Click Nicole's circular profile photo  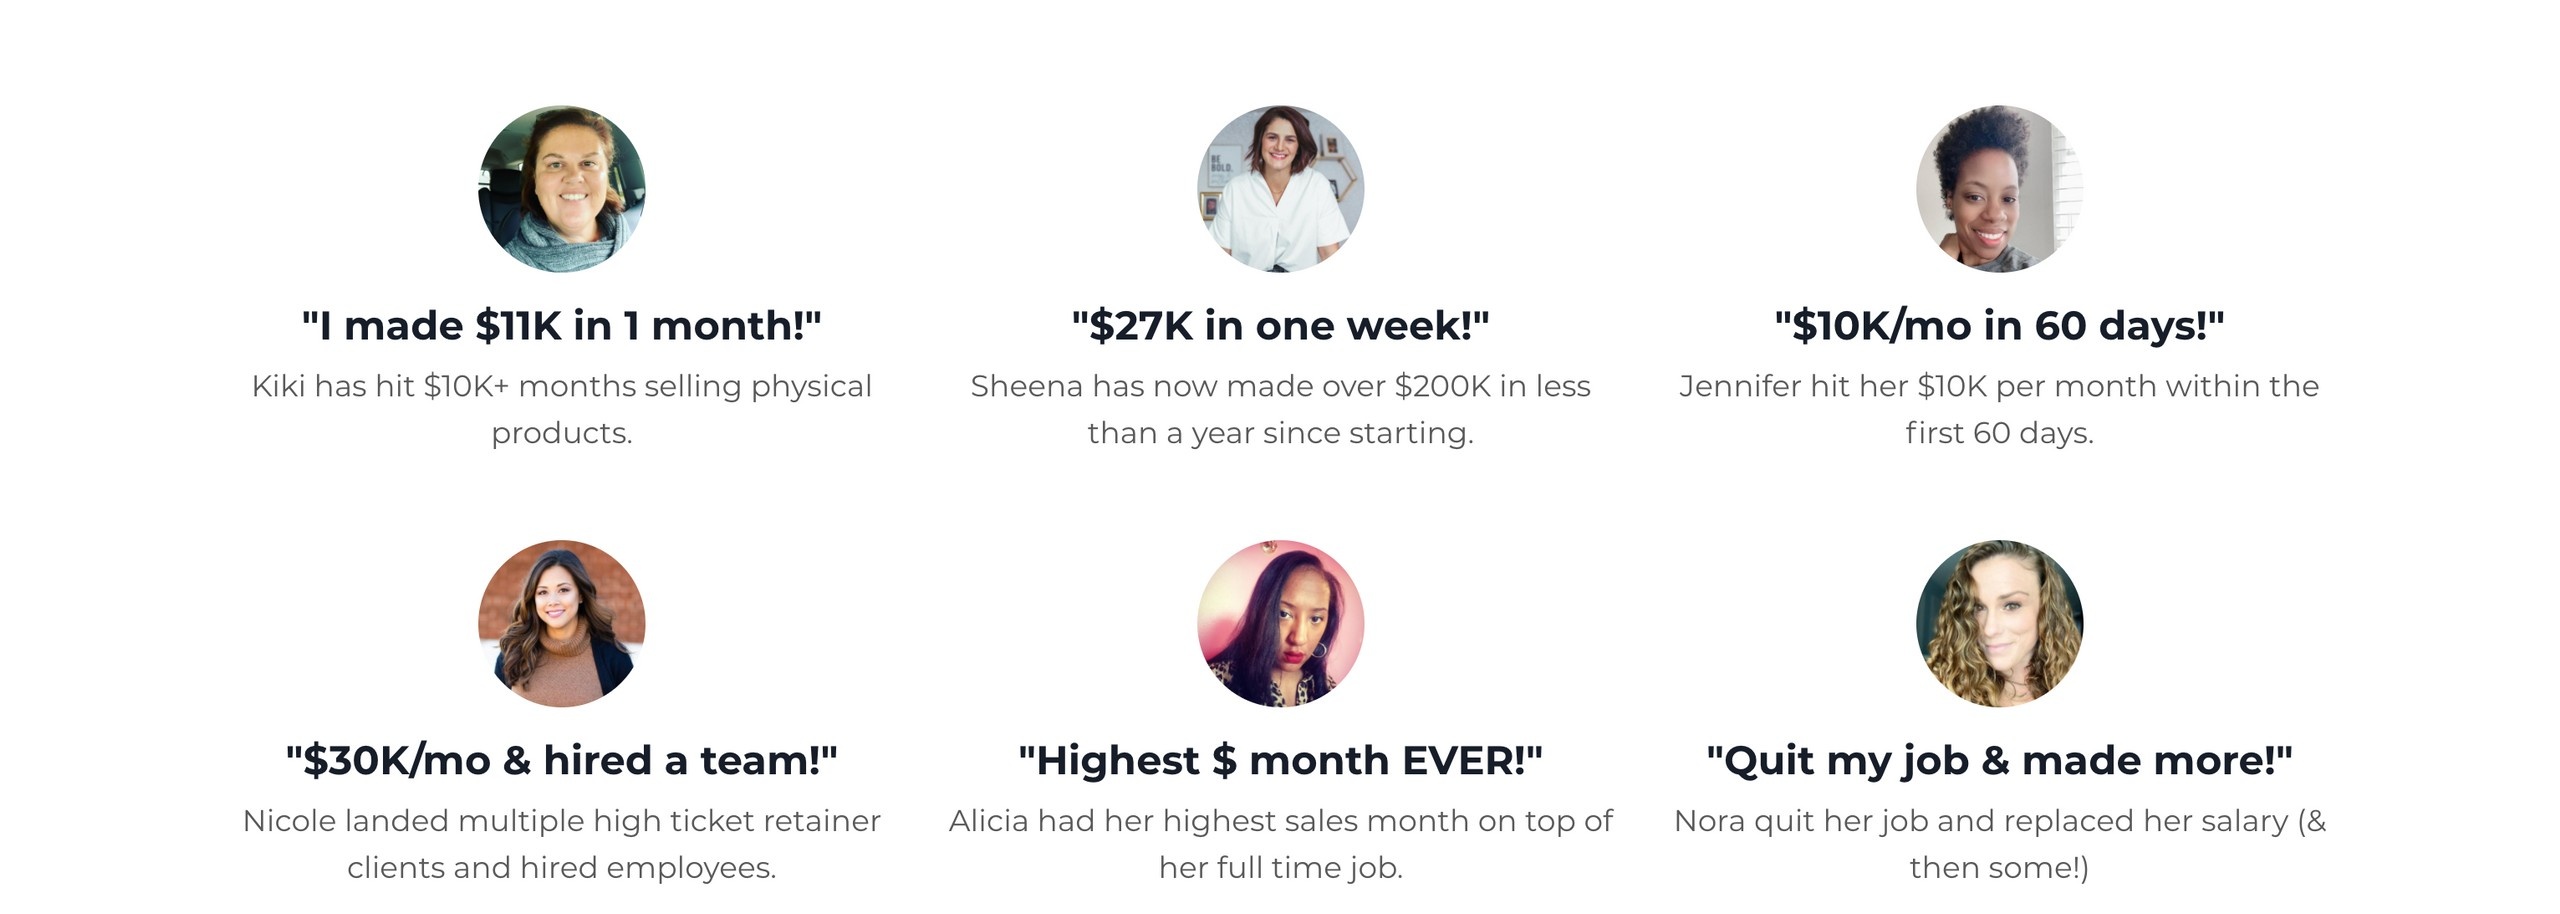pyautogui.click(x=561, y=624)
